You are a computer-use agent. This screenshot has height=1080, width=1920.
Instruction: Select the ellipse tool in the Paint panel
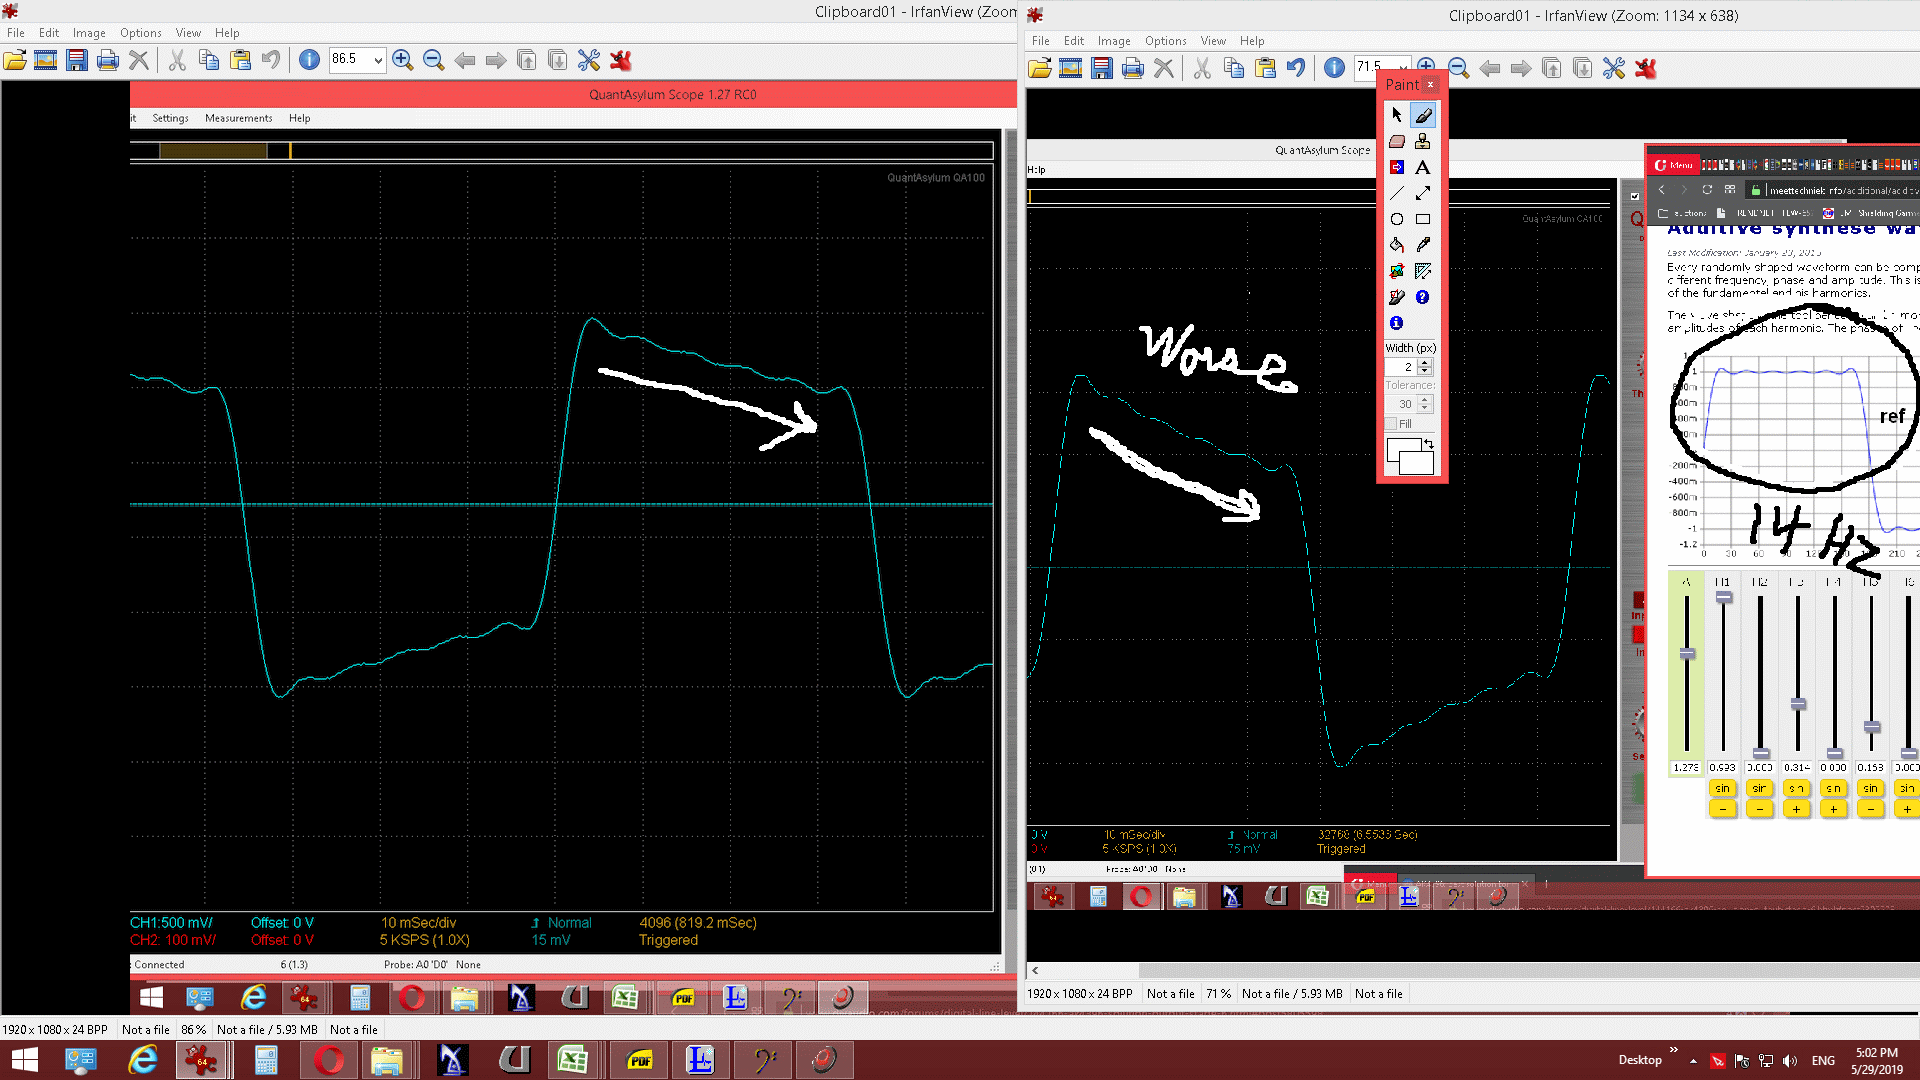(1397, 219)
